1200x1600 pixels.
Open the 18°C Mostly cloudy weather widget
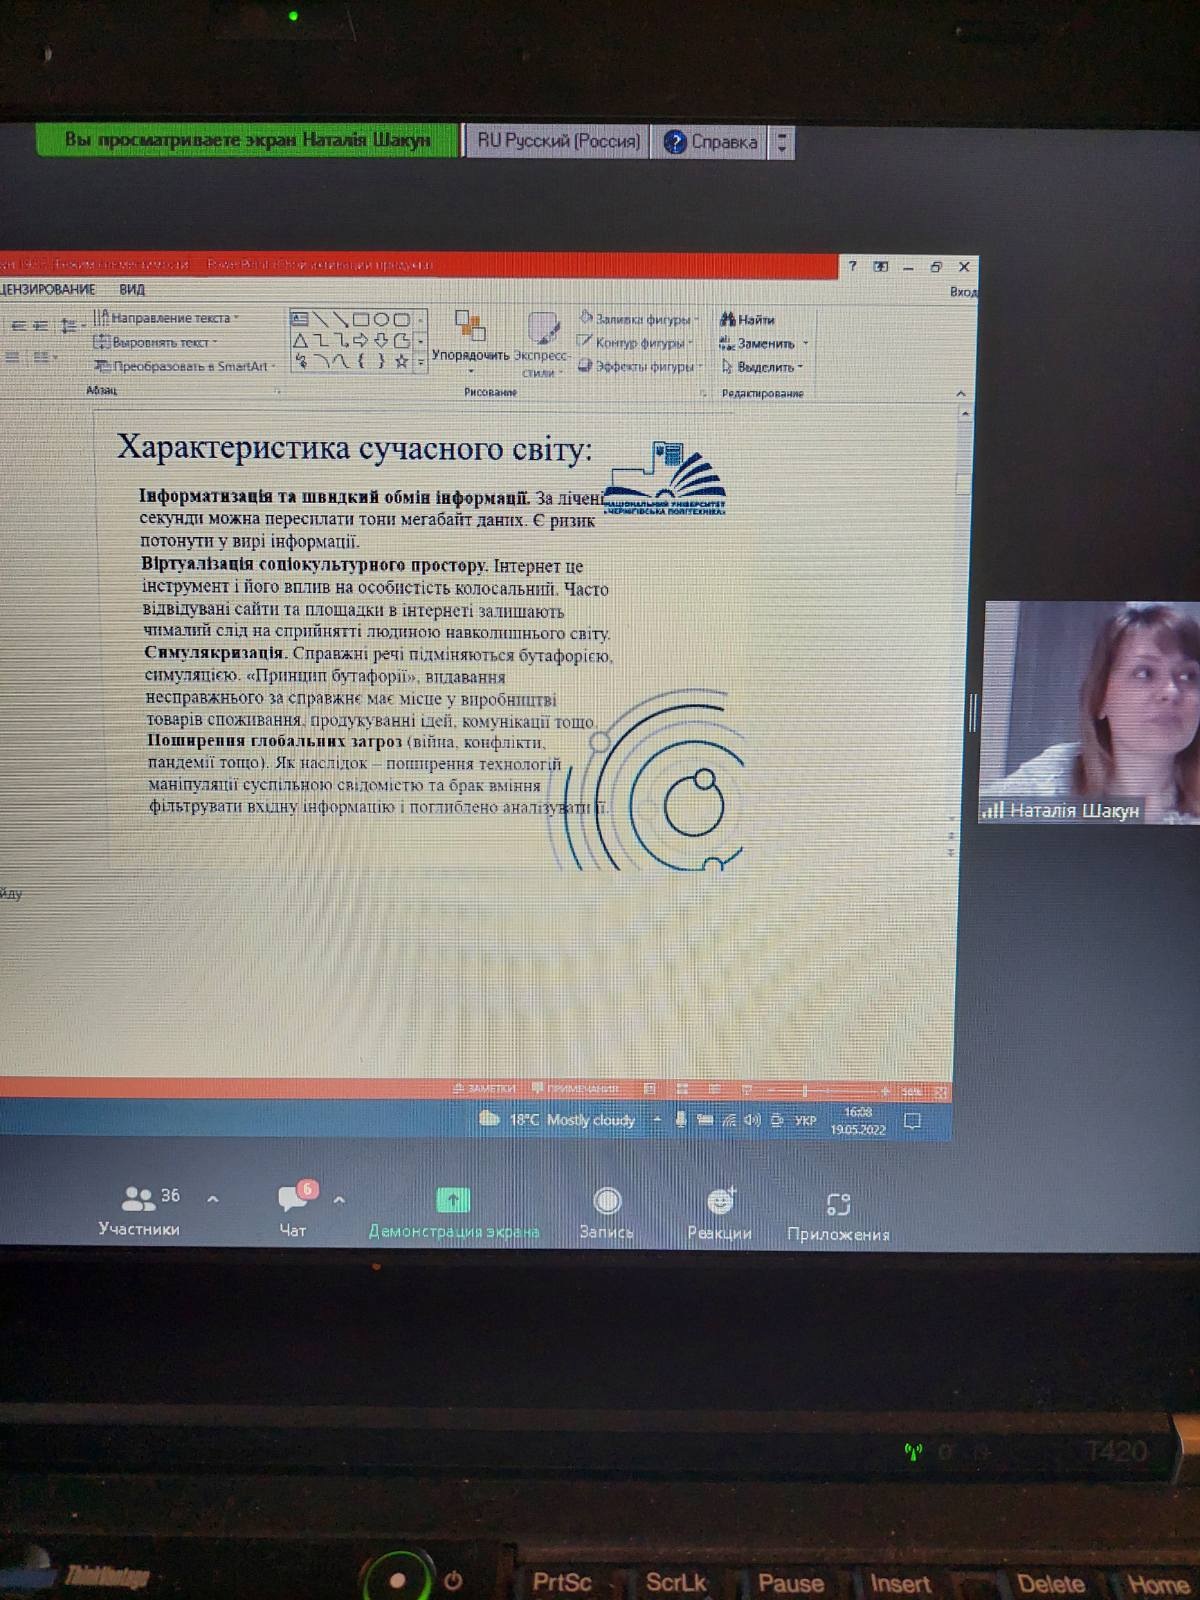558,1119
